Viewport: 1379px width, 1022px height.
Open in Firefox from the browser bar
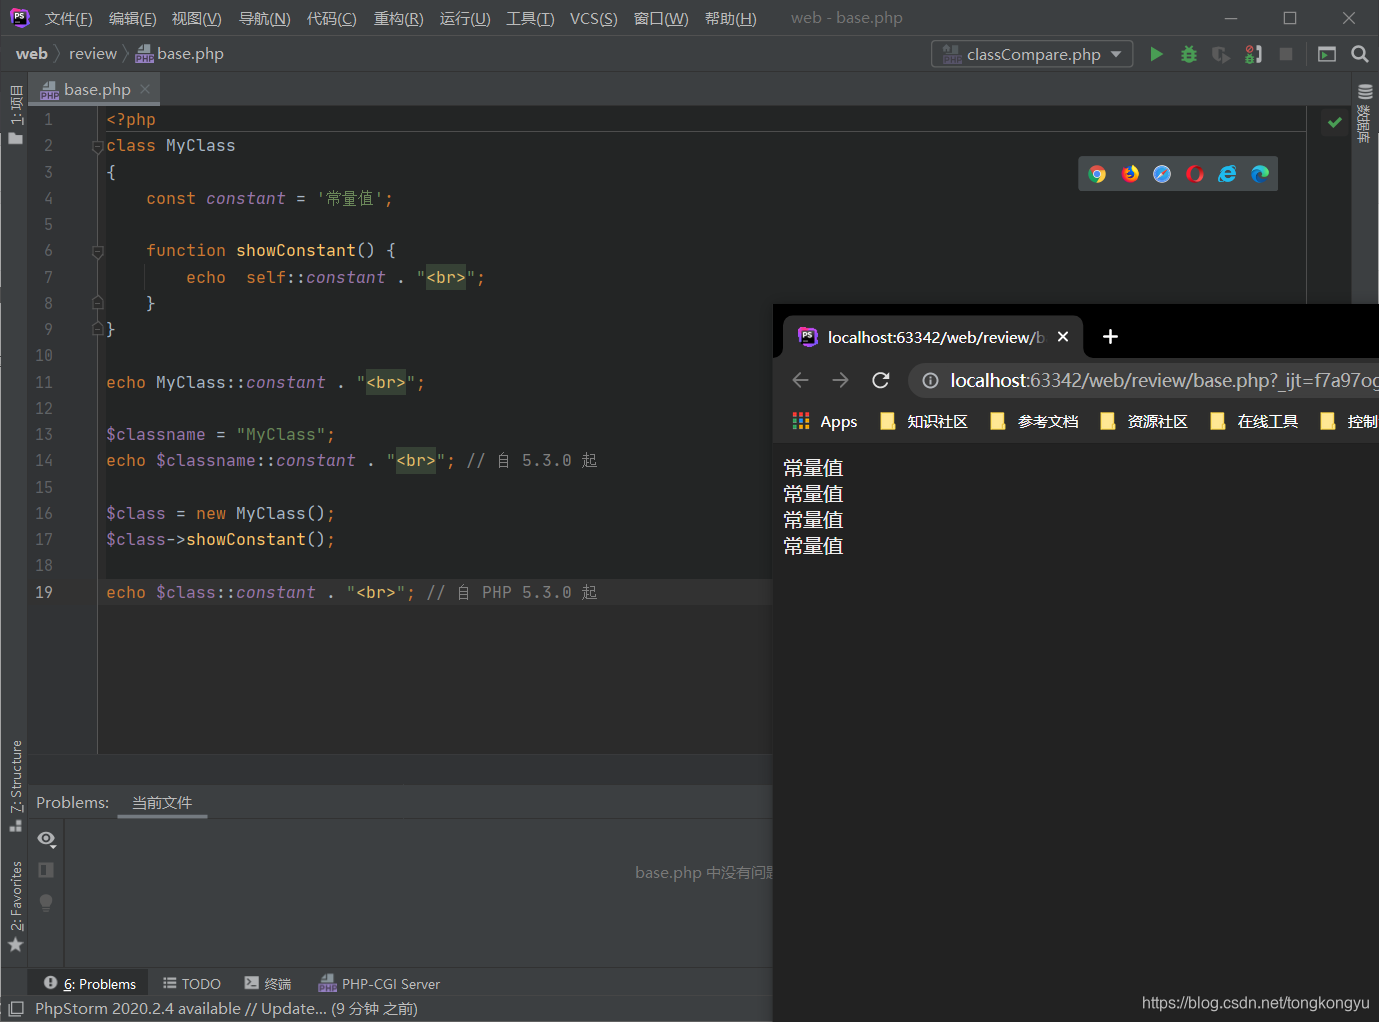(1130, 174)
